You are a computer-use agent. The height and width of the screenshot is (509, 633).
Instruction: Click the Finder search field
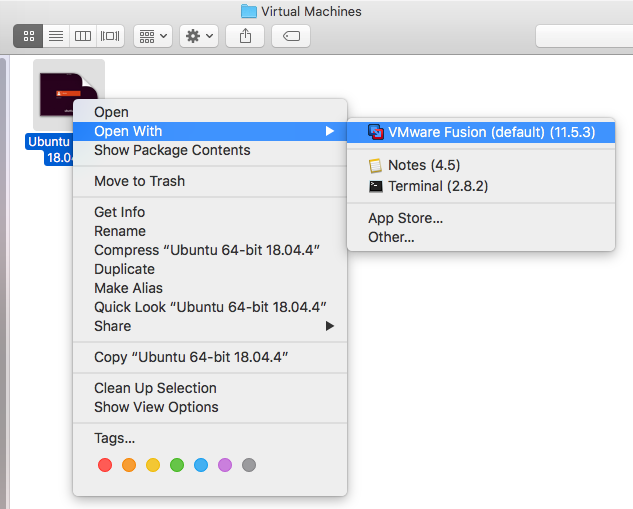pos(584,36)
